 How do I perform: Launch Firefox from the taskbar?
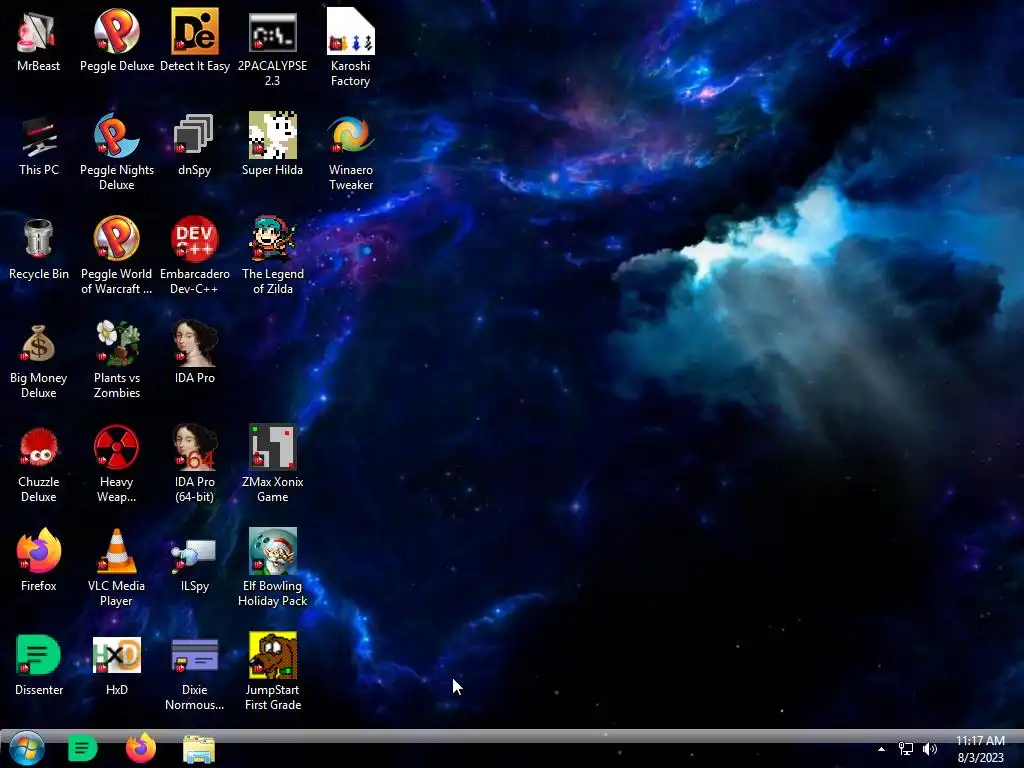(x=140, y=748)
